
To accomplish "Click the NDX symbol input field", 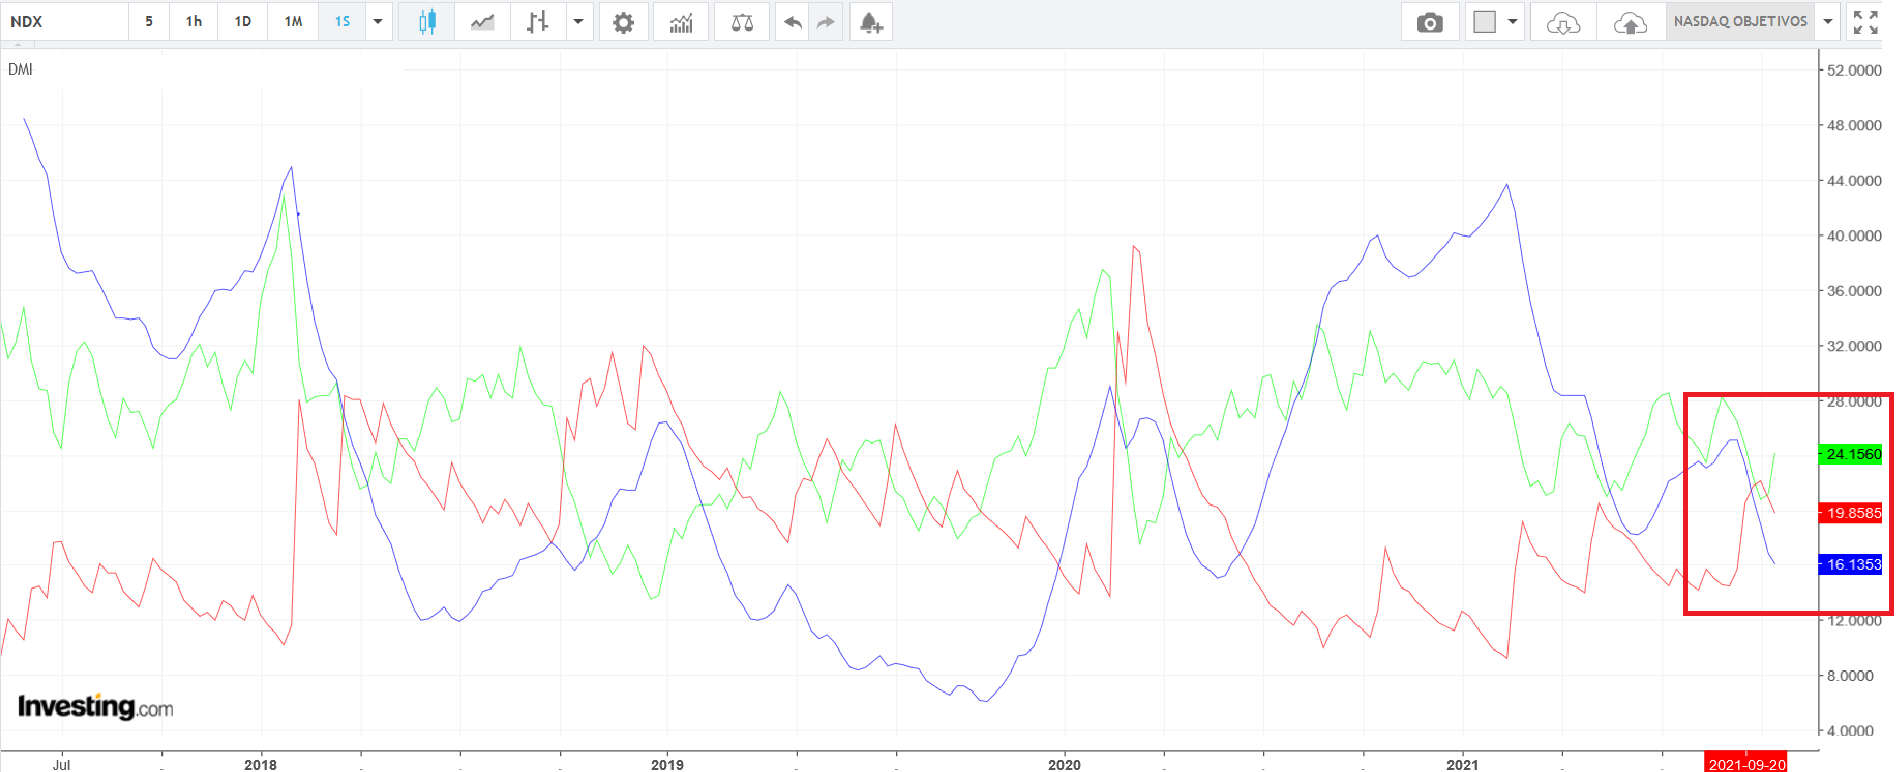I will click(x=65, y=22).
